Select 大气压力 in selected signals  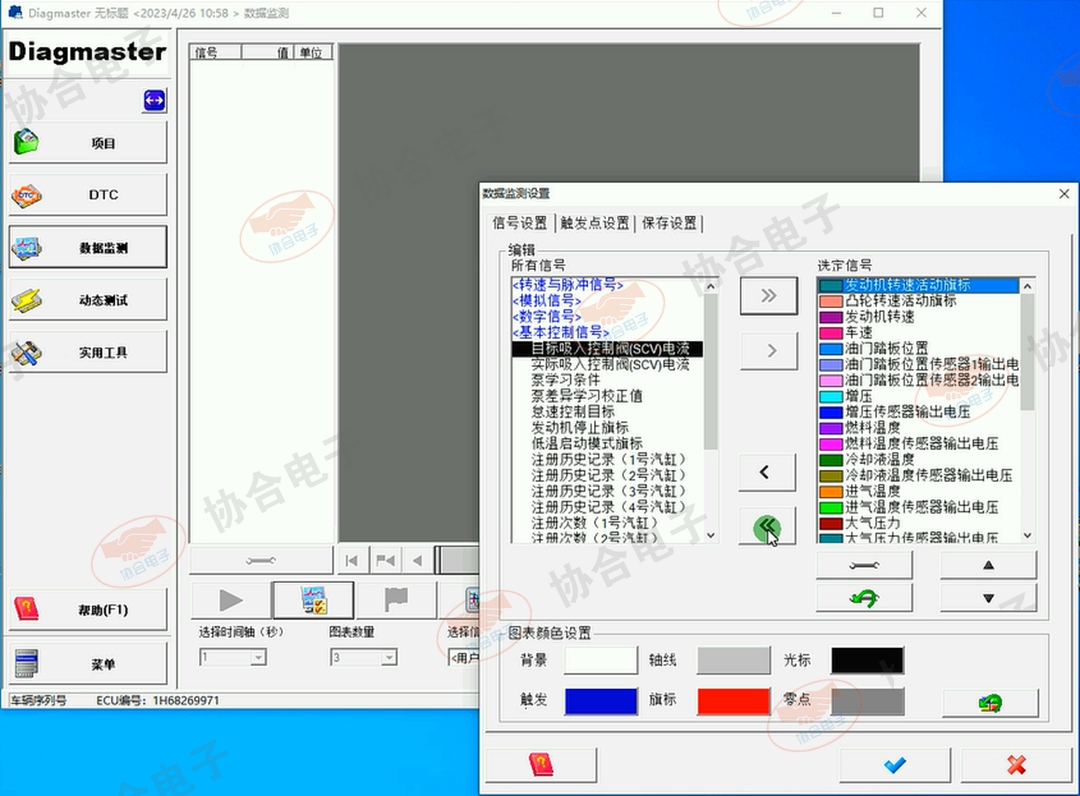tap(873, 523)
